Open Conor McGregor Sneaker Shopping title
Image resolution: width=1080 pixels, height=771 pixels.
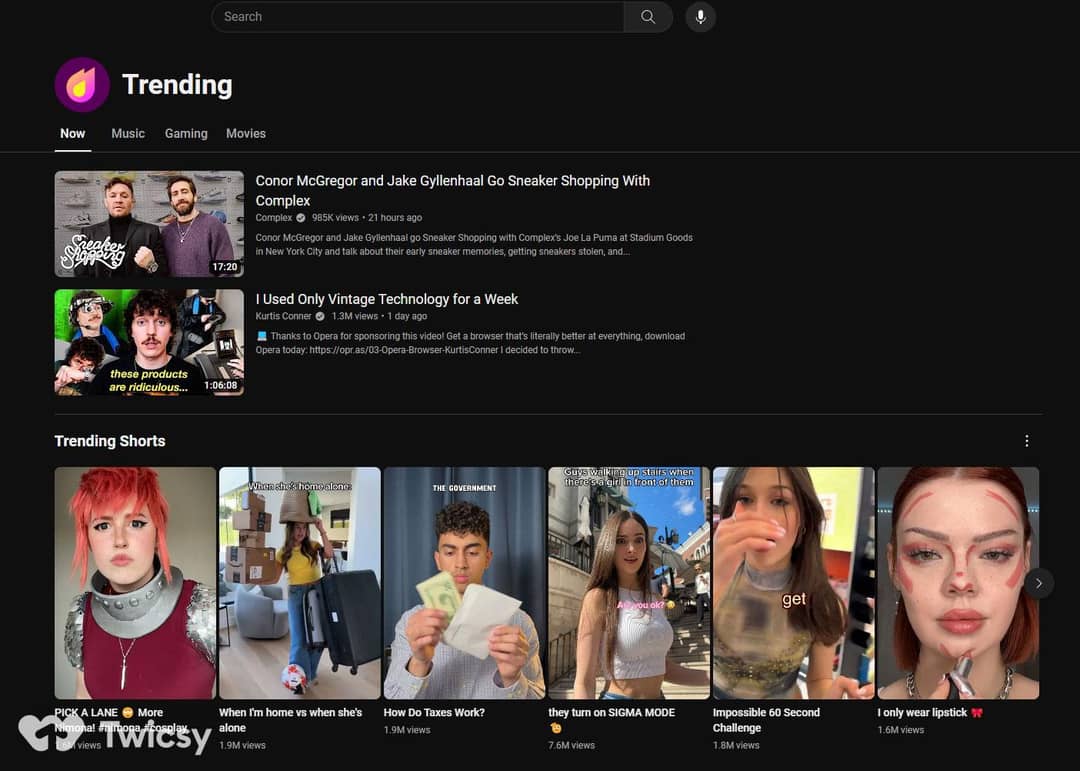(453, 190)
